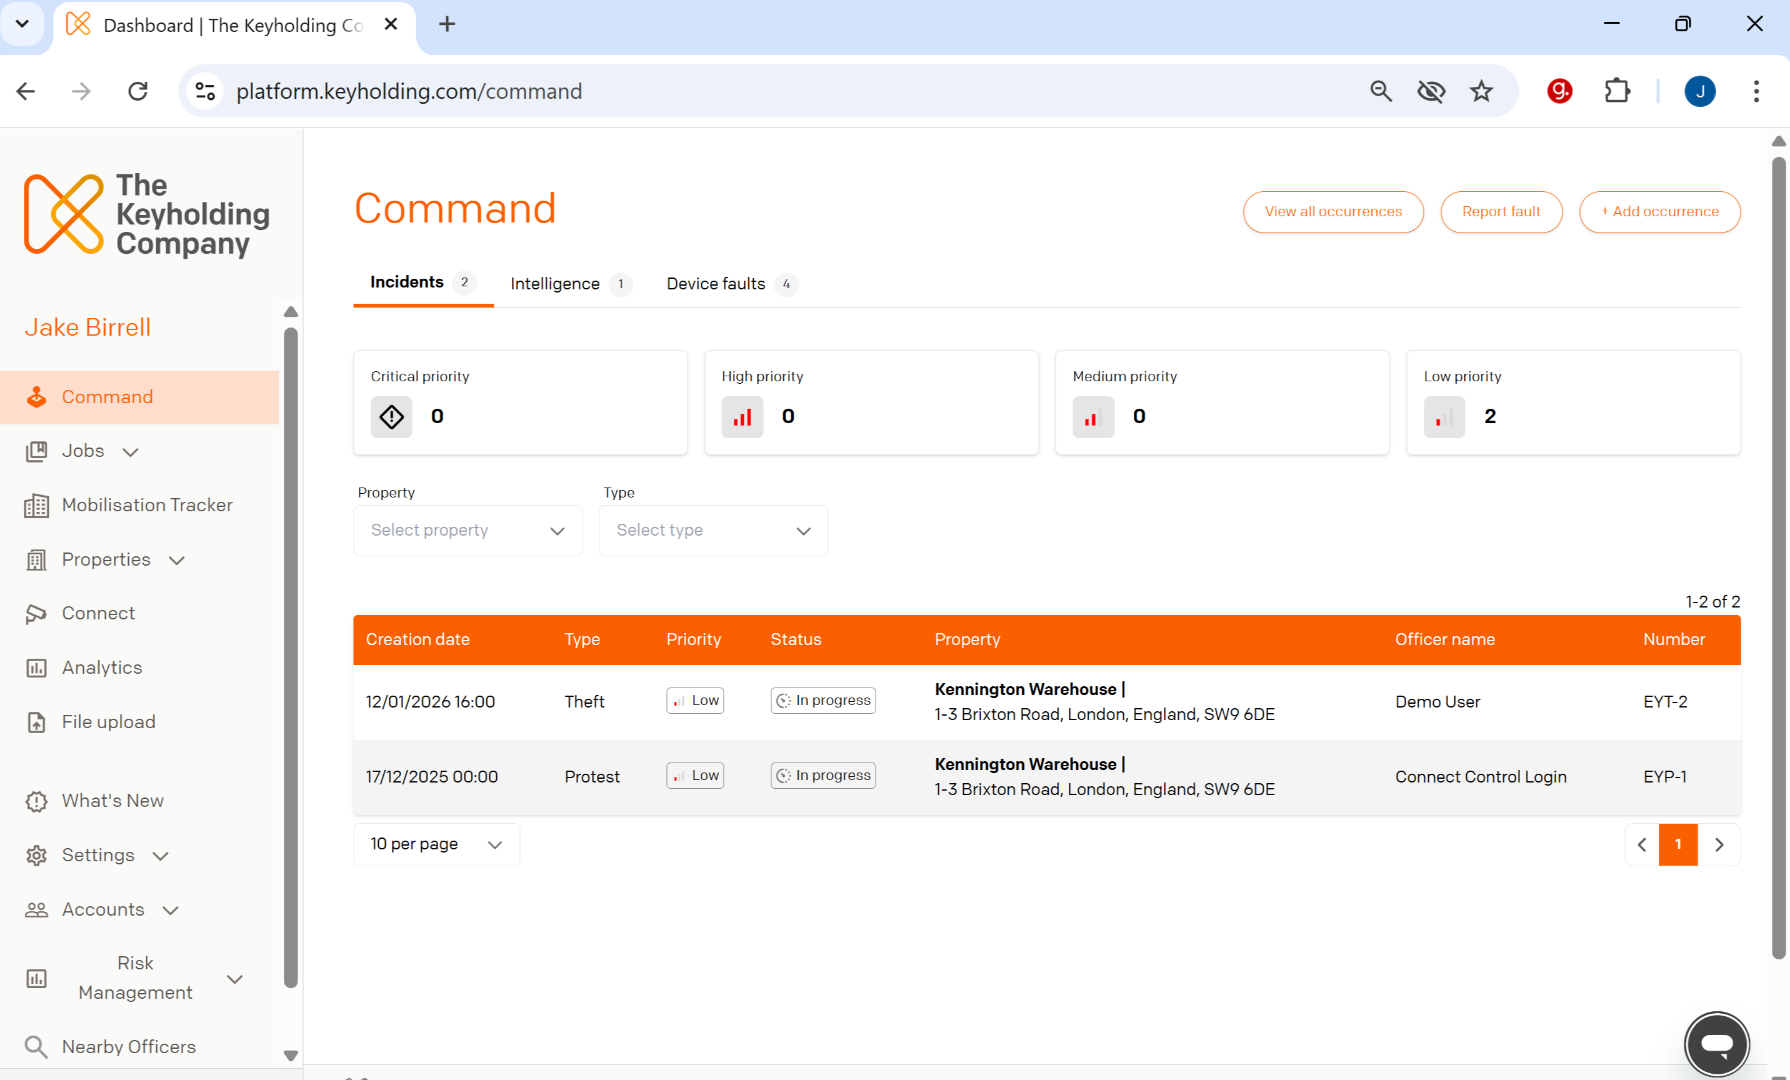
Task: Expand the Accounts submenu chevron
Action: [x=170, y=910]
